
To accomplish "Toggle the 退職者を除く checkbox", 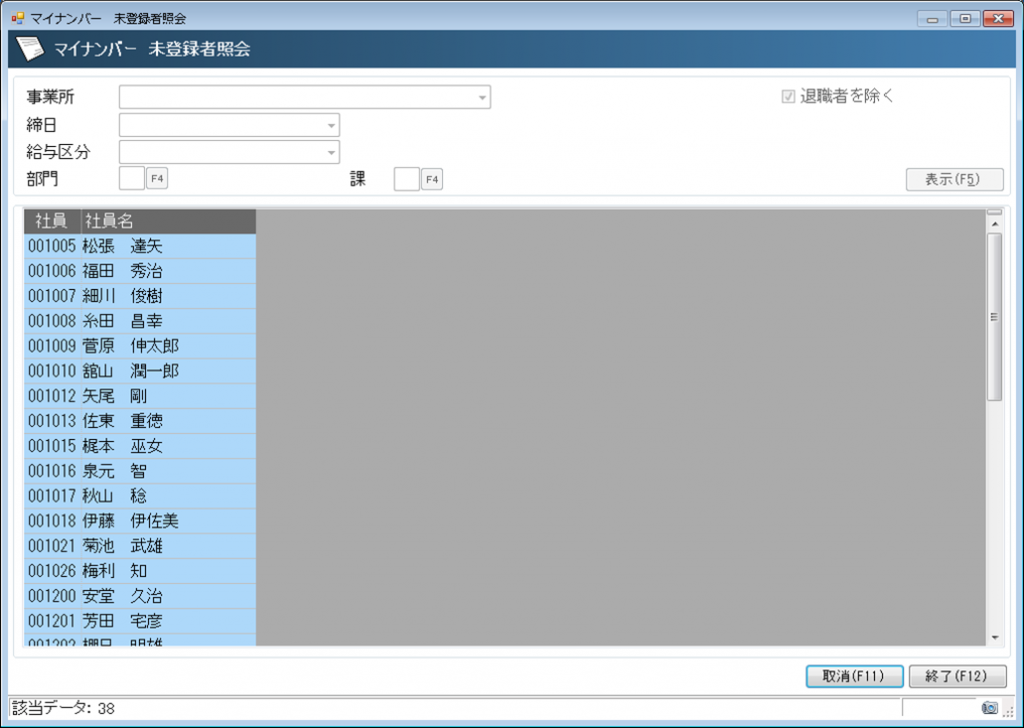I will (788, 97).
